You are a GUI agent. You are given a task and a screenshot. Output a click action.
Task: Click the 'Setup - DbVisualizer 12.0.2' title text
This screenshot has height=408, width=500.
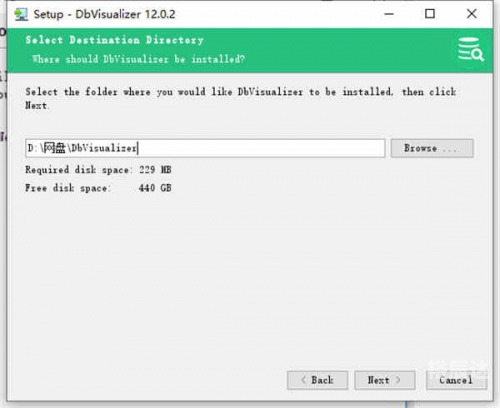click(x=104, y=14)
